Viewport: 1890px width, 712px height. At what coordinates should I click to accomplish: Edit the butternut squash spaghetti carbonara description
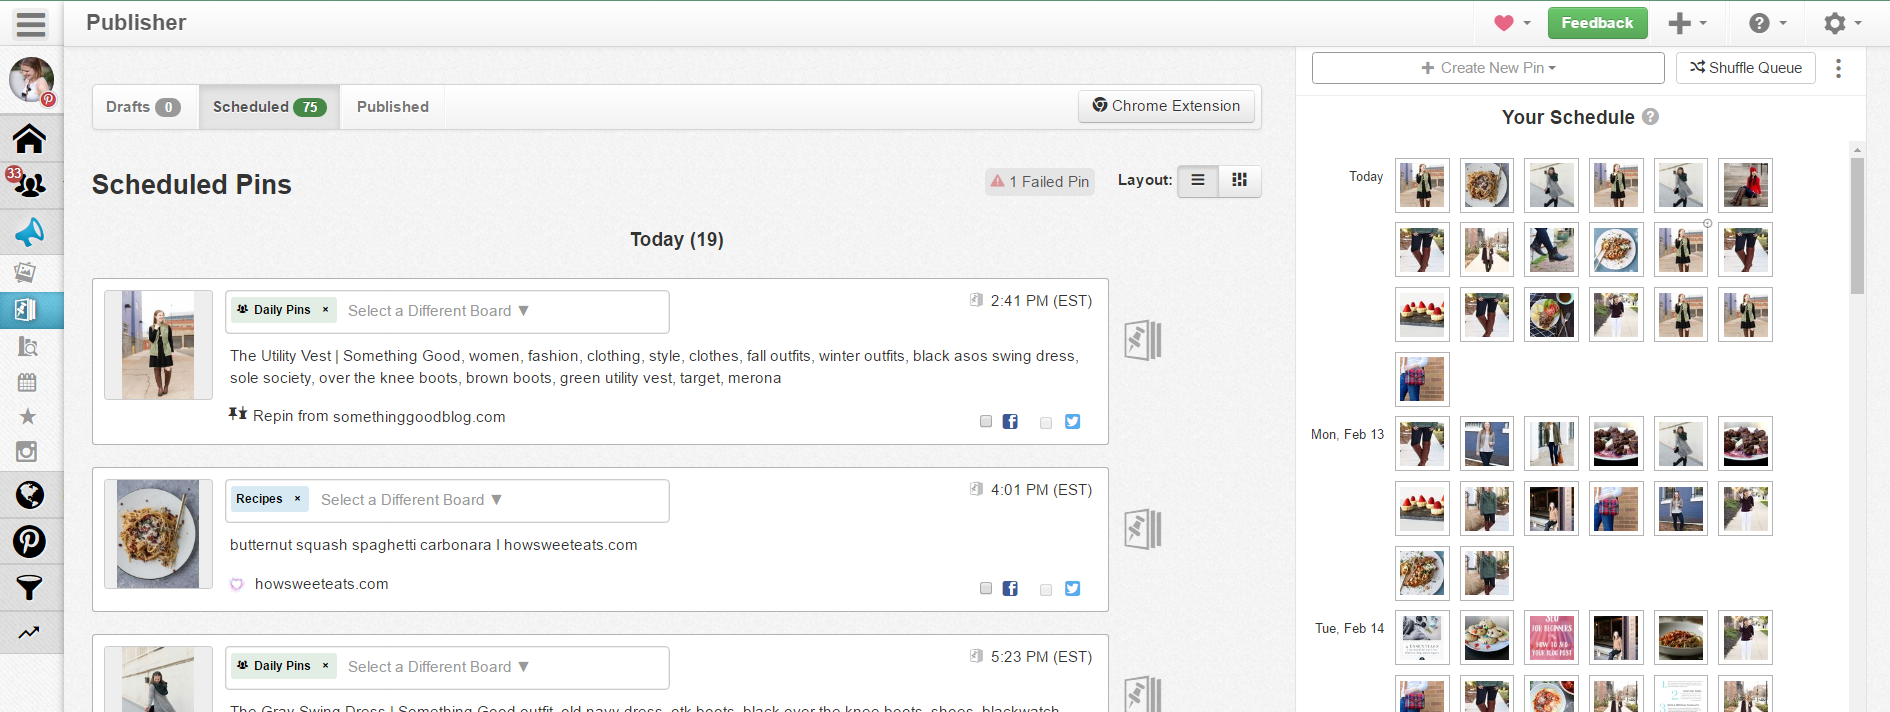click(433, 545)
